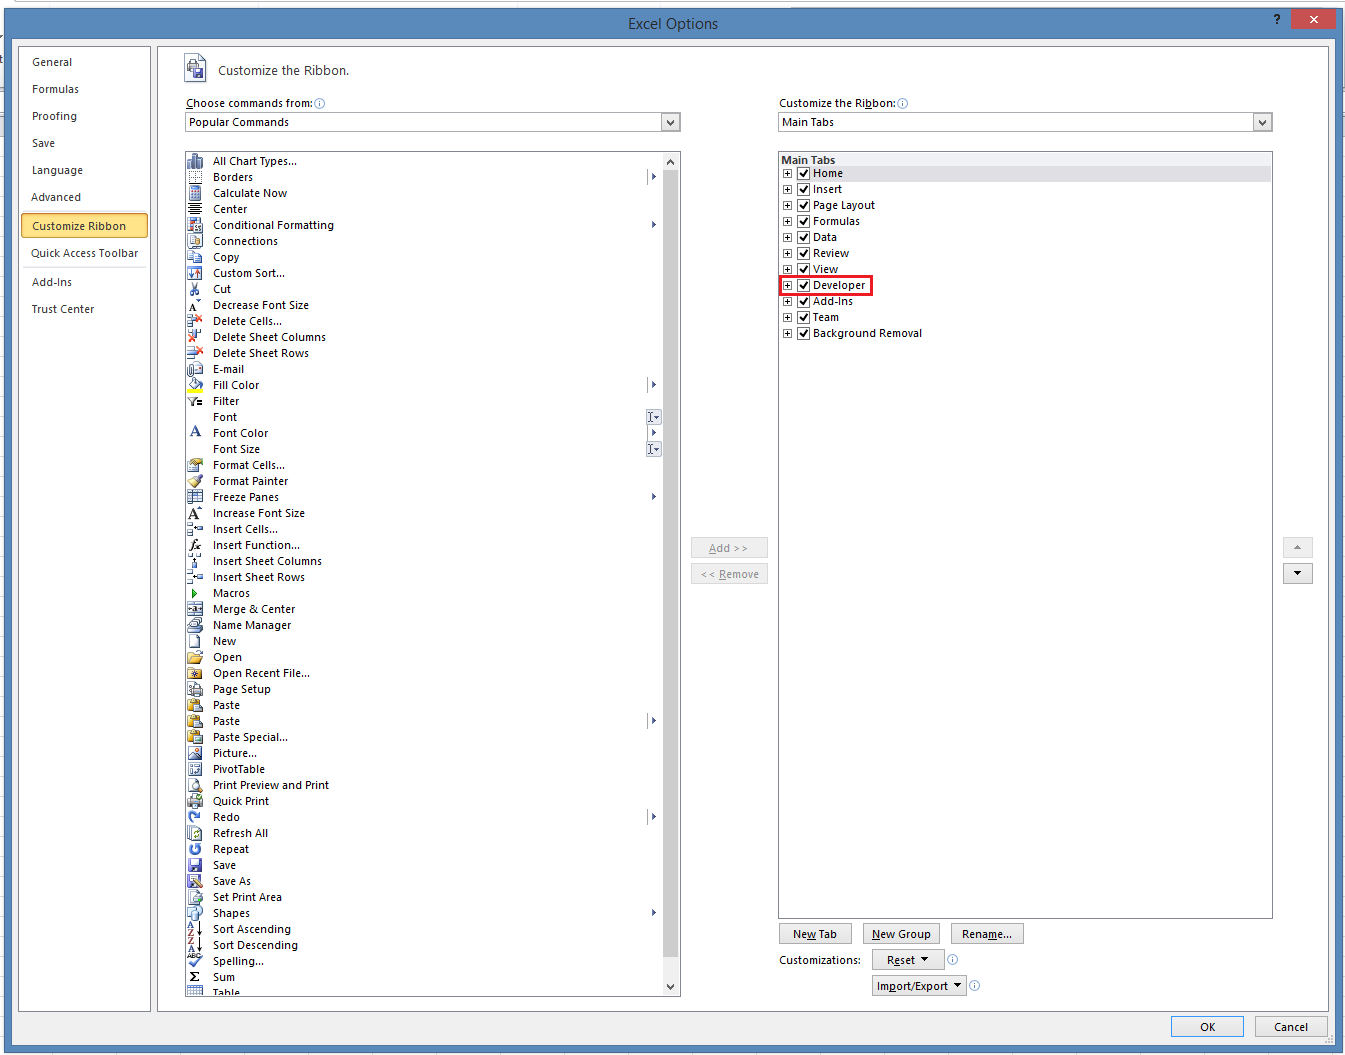The height and width of the screenshot is (1055, 1345).
Task: Click the All Chart Types icon
Action: (195, 161)
